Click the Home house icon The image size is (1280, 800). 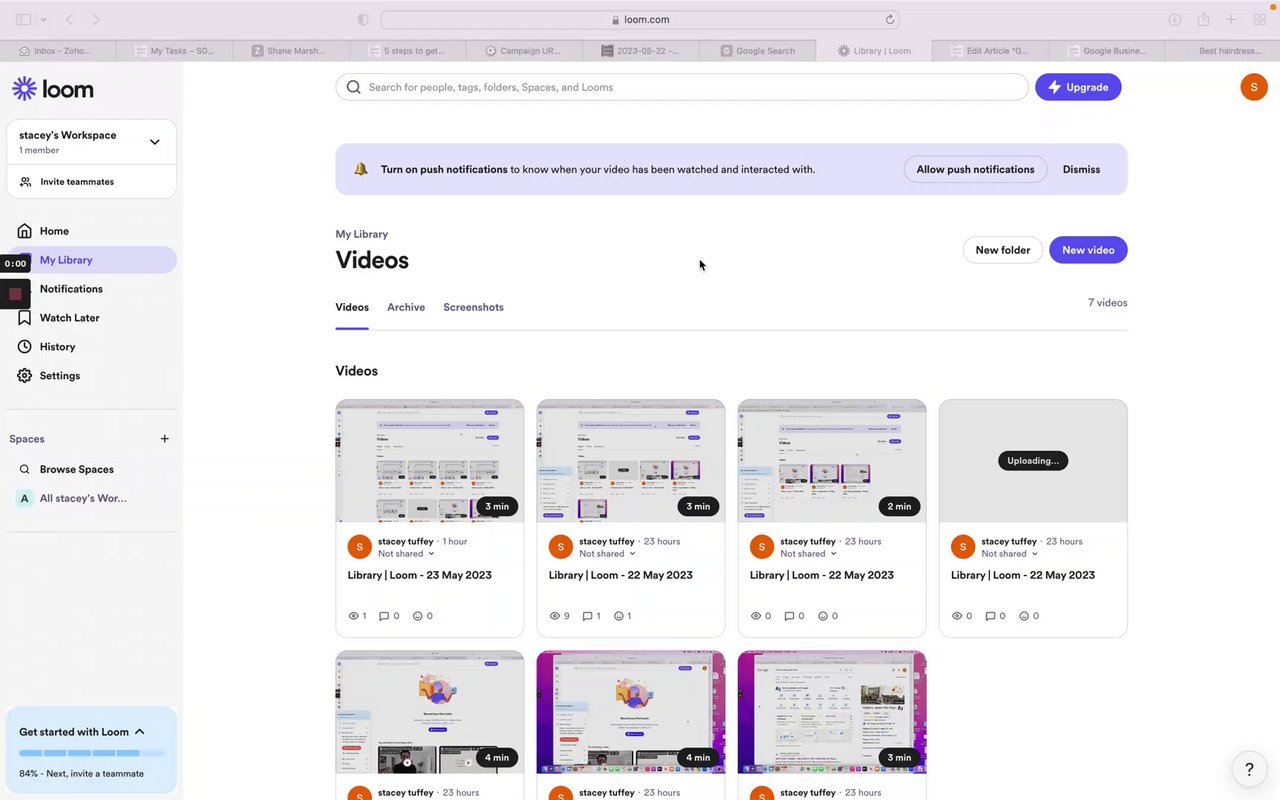25,231
